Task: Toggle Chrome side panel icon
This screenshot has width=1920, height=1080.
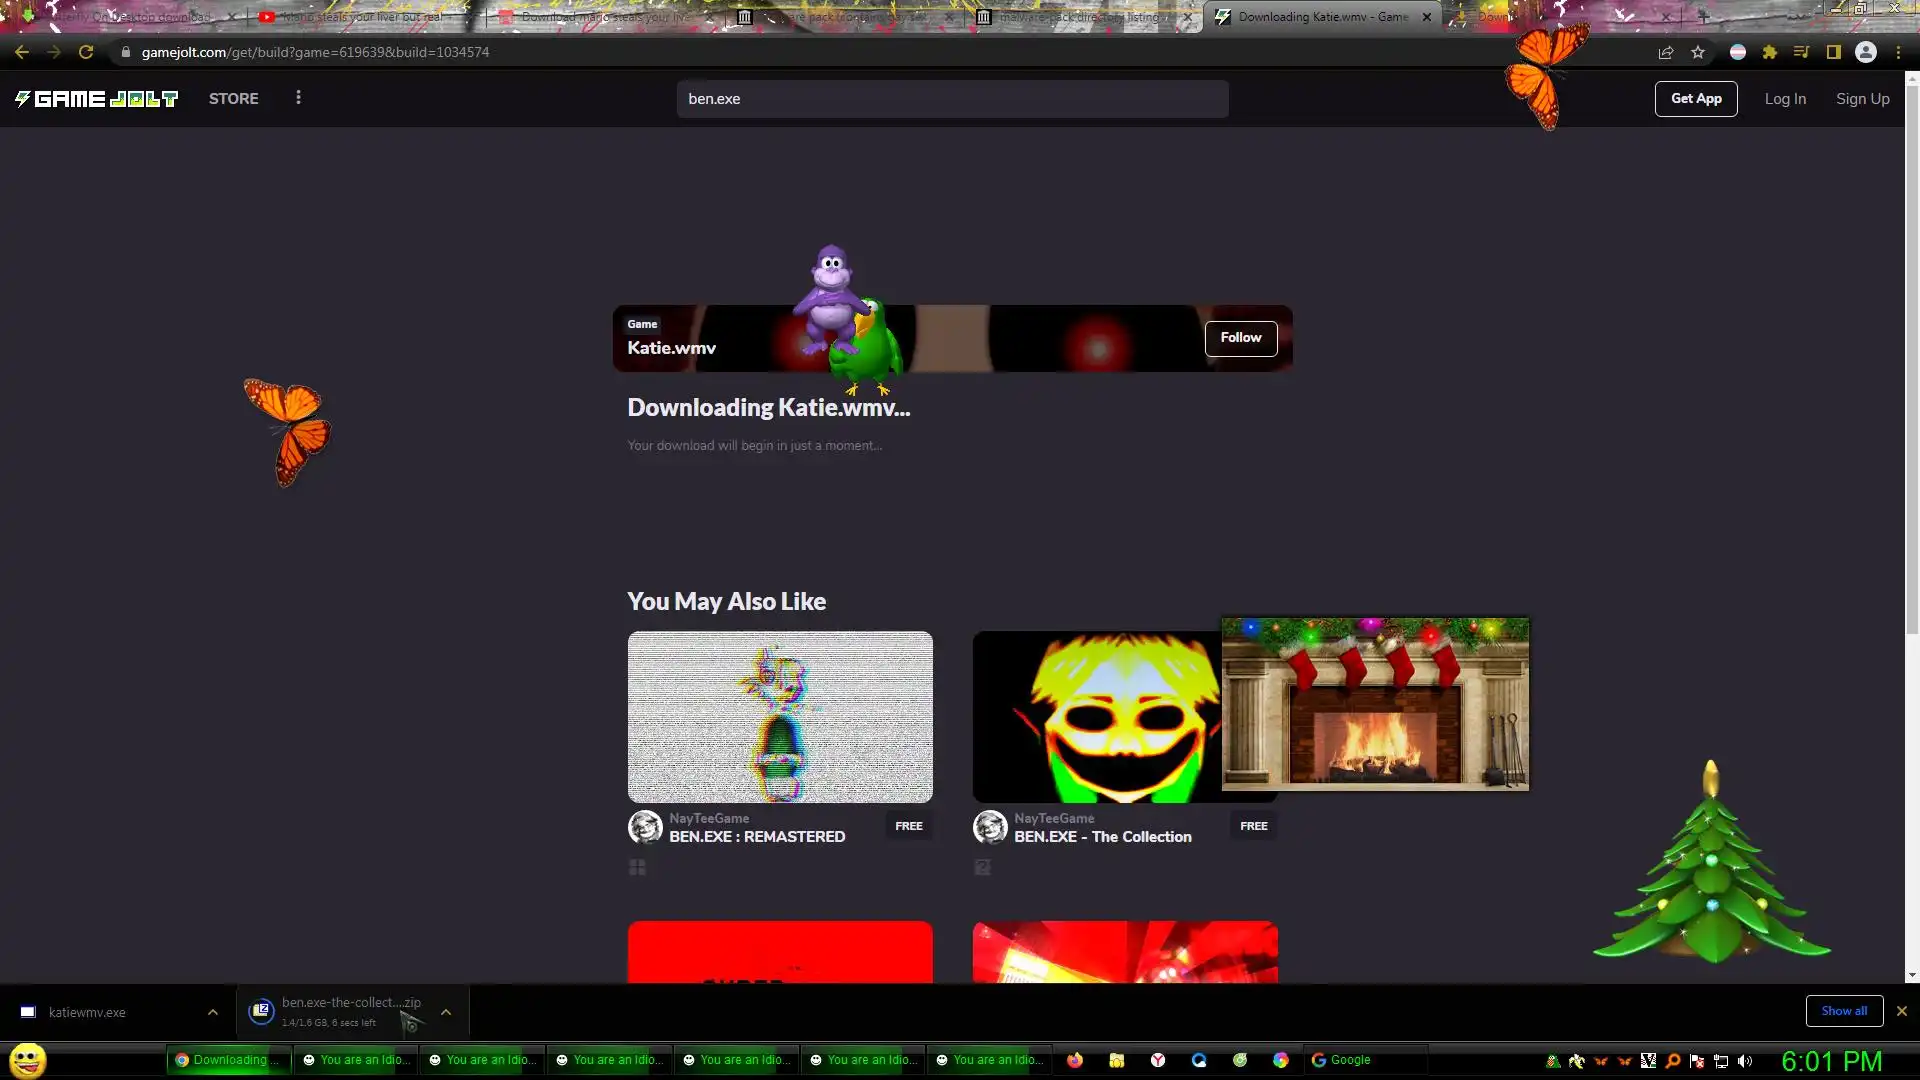Action: point(1833,52)
